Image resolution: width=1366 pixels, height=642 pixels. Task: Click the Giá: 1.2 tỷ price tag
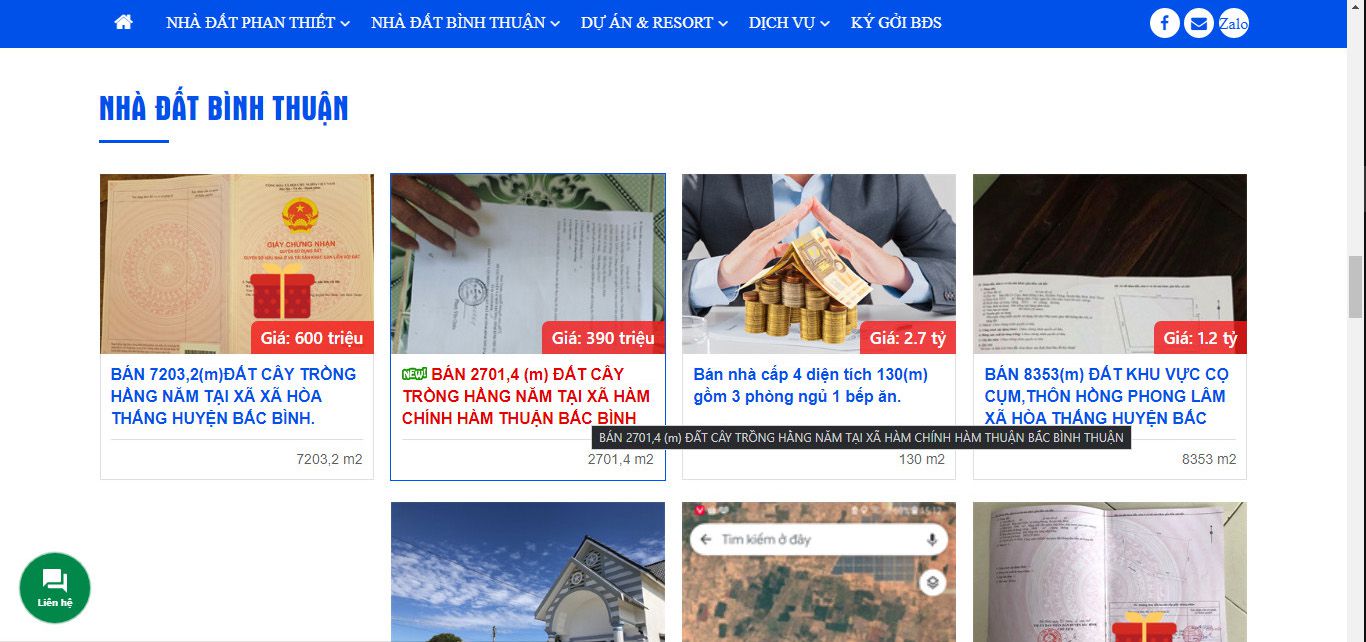click(x=1200, y=338)
